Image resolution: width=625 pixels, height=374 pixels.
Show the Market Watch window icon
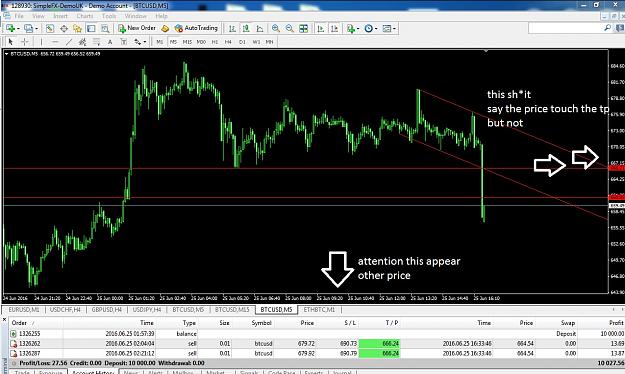[50, 28]
